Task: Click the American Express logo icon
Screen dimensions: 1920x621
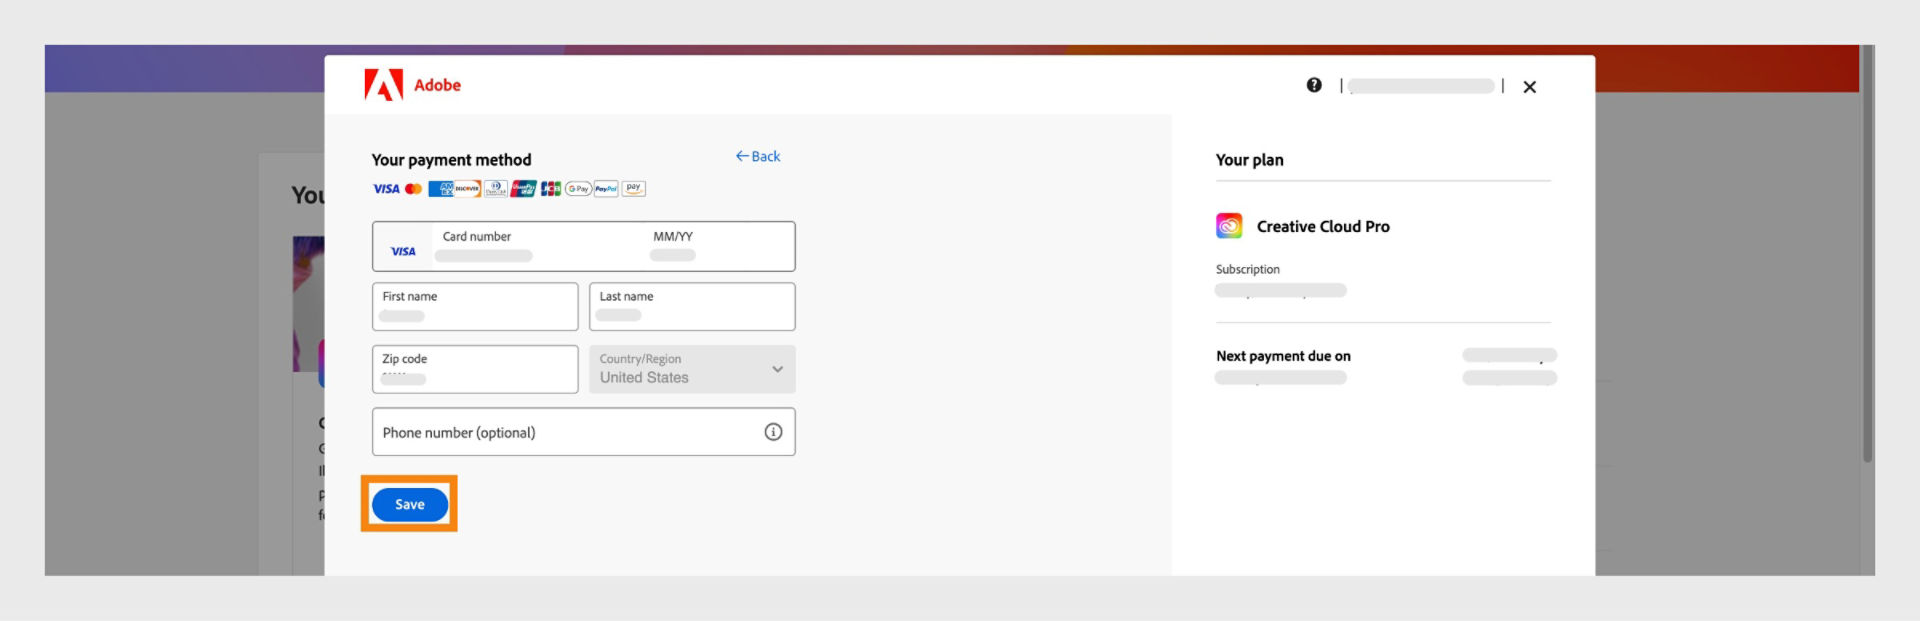Action: [442, 188]
